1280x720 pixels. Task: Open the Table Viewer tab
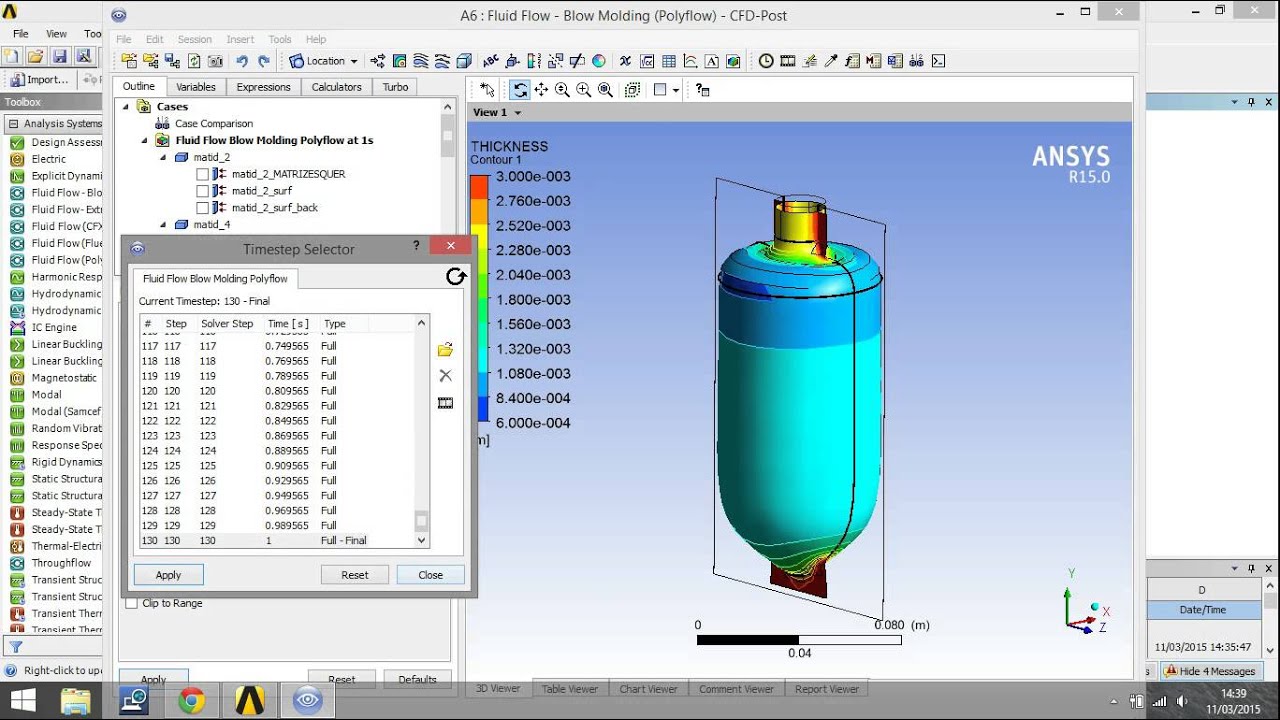[570, 689]
